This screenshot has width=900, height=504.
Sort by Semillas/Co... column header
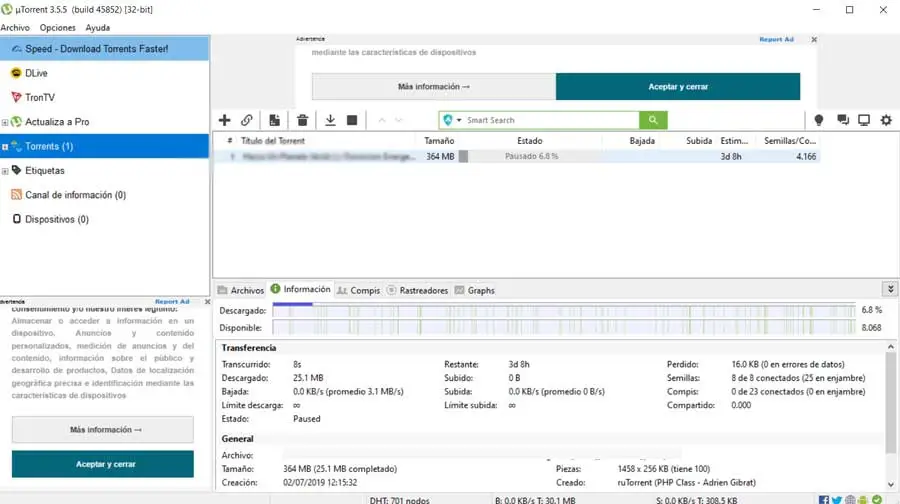pos(789,141)
